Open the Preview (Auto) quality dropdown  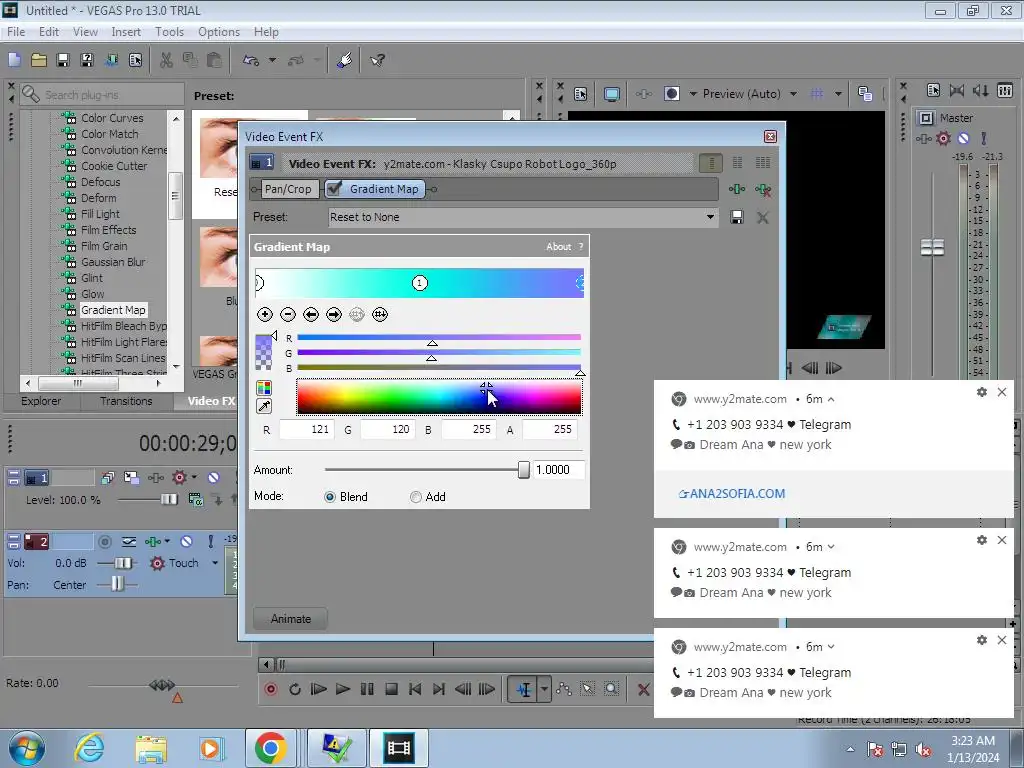tap(793, 94)
